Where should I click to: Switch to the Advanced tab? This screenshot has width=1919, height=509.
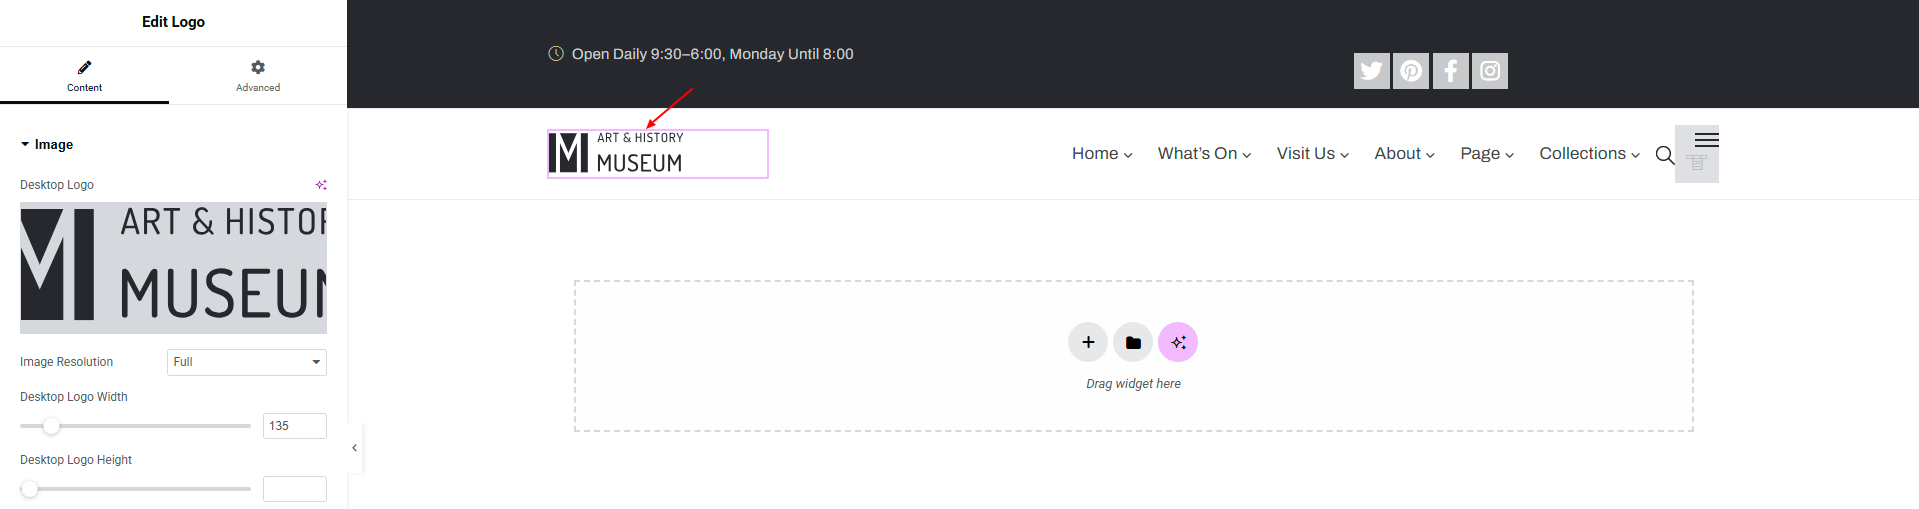tap(258, 75)
